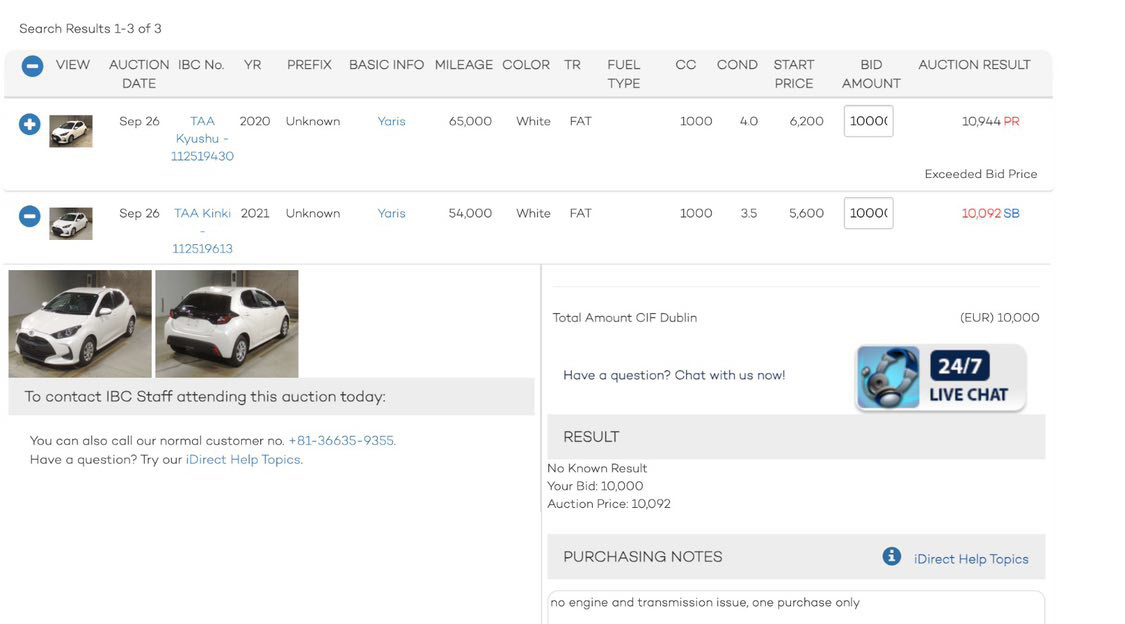Click the 10,092 SB auction result
Image resolution: width=1125 pixels, height=624 pixels.
click(990, 213)
